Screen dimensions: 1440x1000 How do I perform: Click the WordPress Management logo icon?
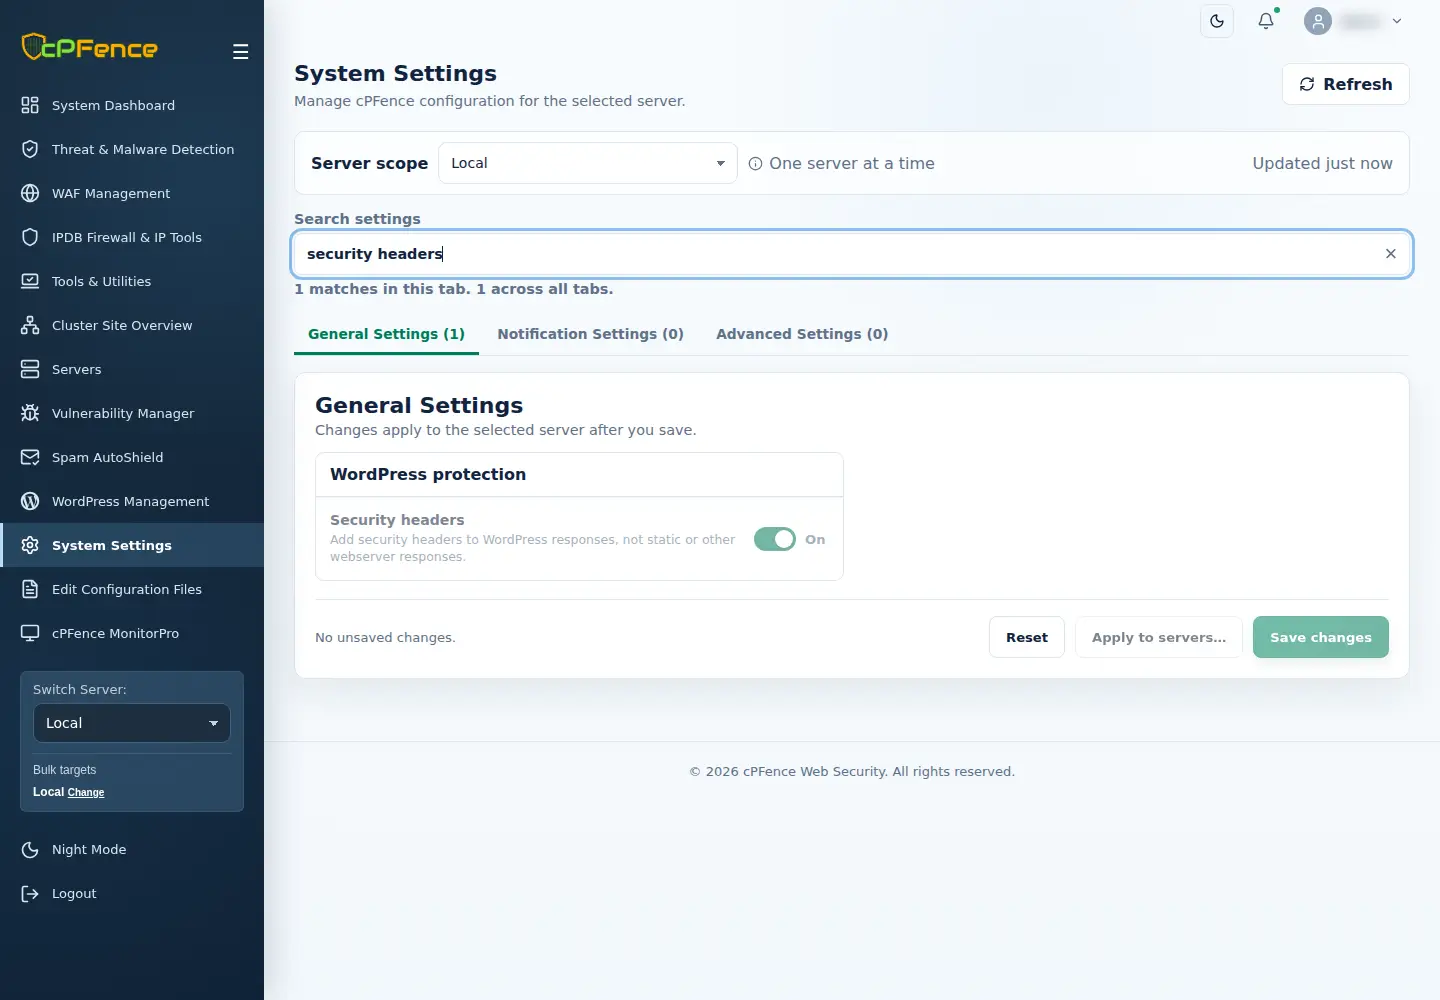tap(30, 501)
